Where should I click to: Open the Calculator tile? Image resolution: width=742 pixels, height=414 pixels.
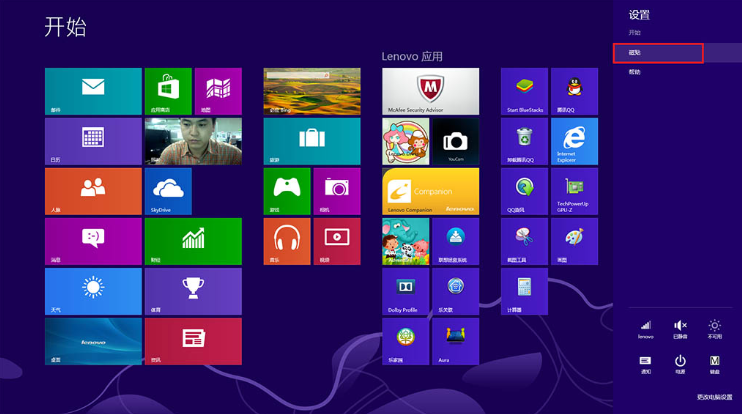tap(524, 291)
